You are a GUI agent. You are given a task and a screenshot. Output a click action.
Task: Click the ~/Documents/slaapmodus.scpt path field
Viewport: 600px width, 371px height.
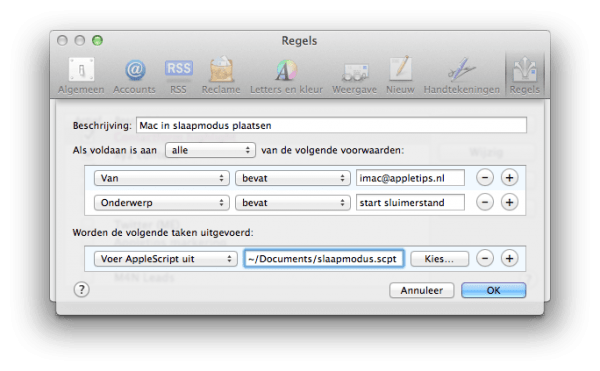click(x=324, y=259)
